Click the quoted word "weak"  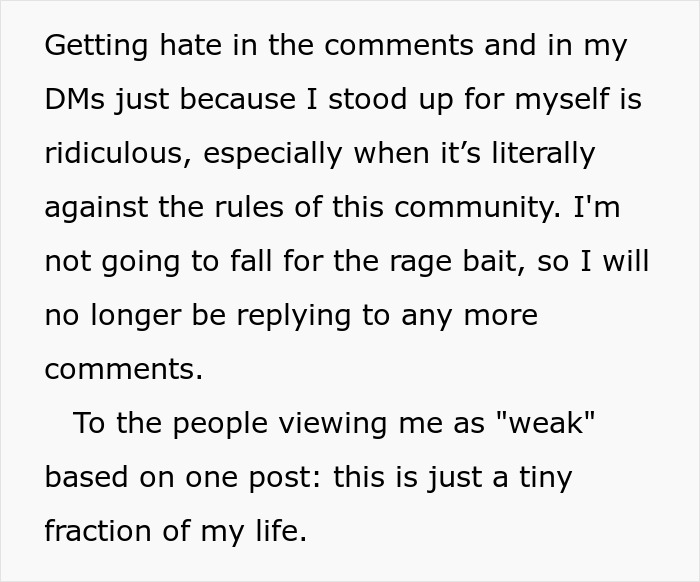546,423
